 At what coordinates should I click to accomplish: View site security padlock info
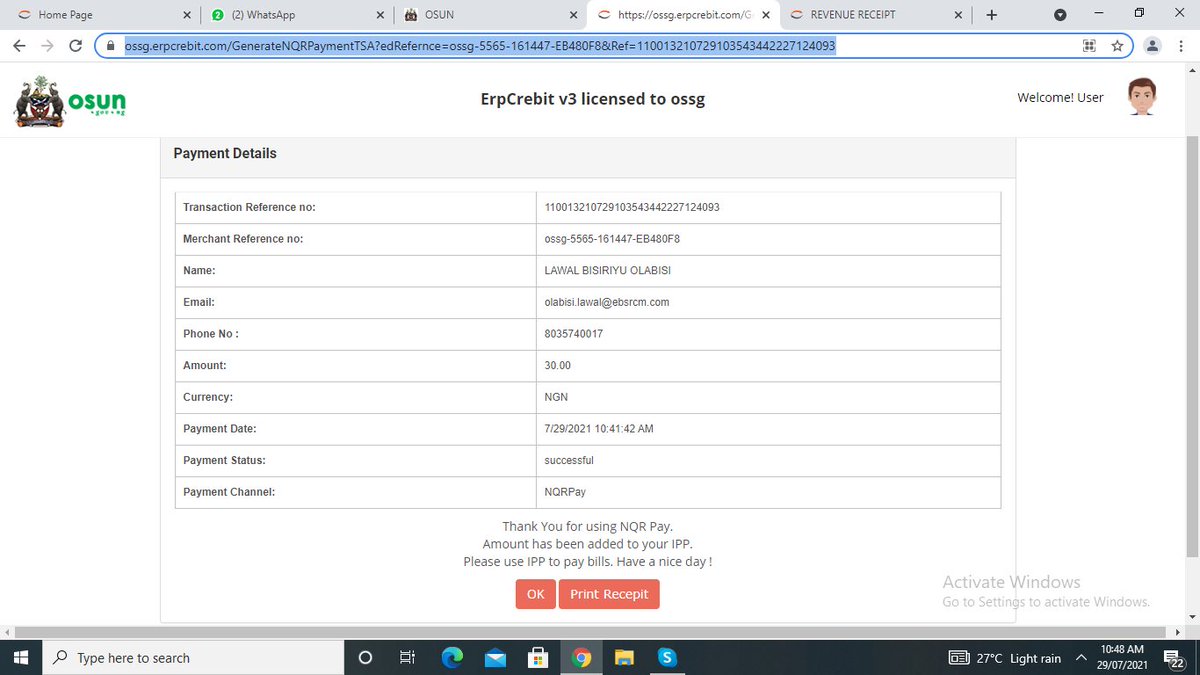110,45
